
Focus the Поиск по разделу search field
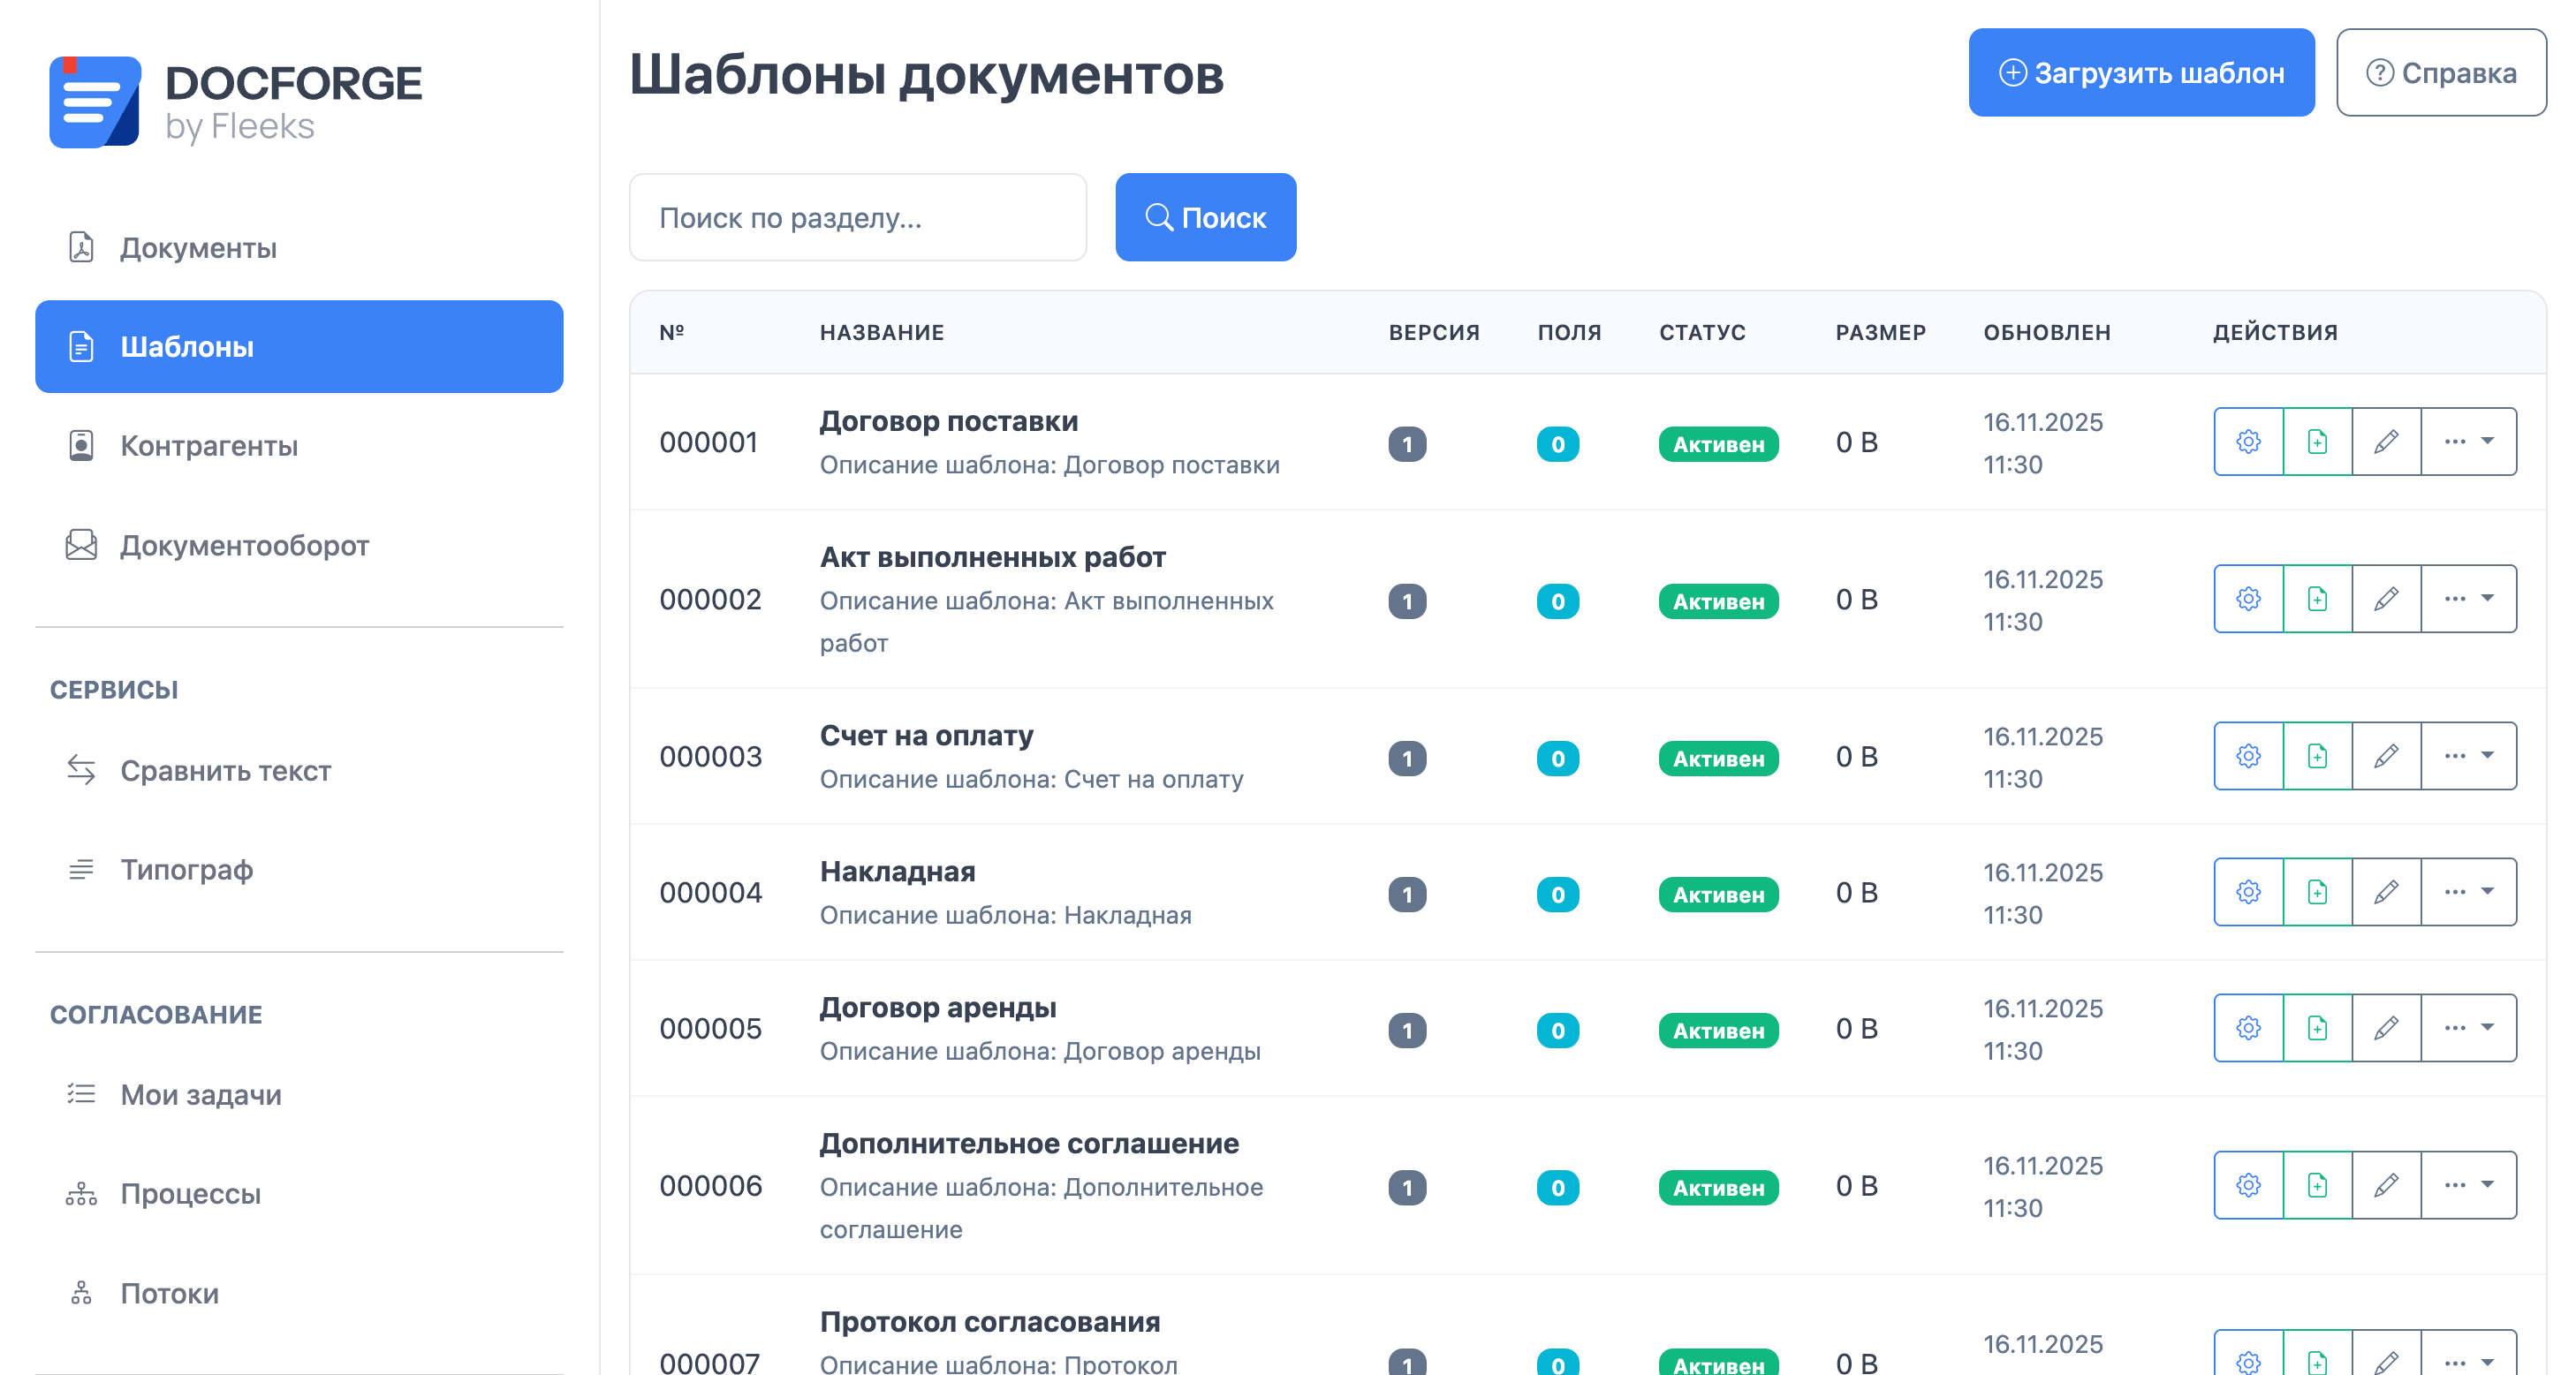coord(857,218)
